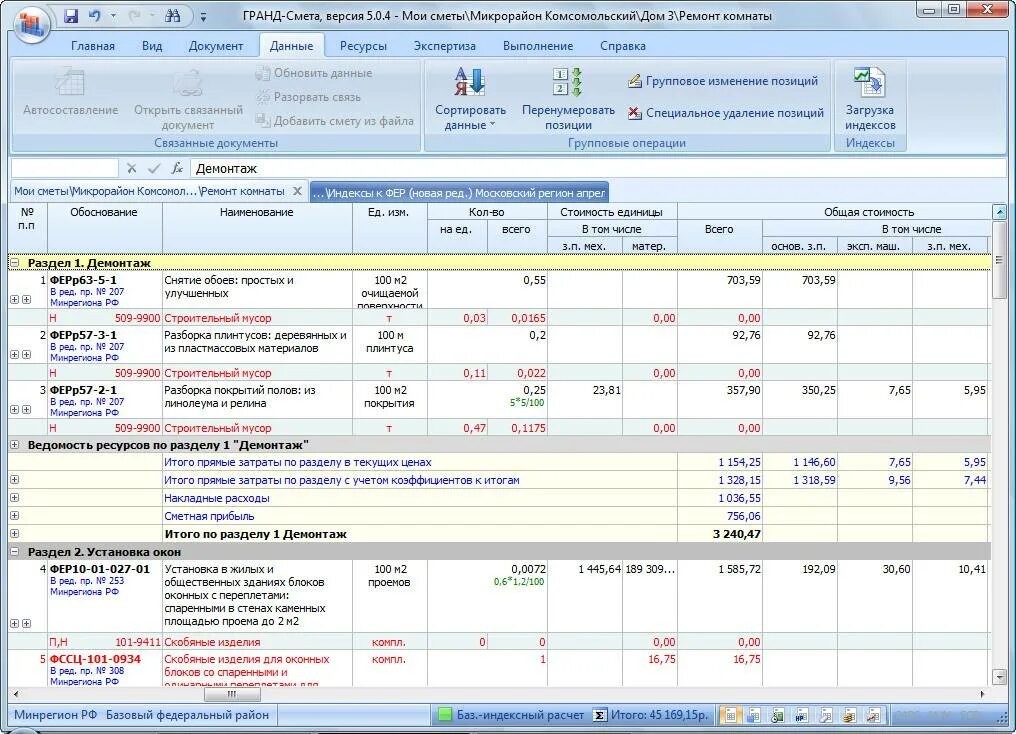The height and width of the screenshot is (734, 1016).
Task: Click Специальное удаление позиций
Action: click(x=726, y=113)
